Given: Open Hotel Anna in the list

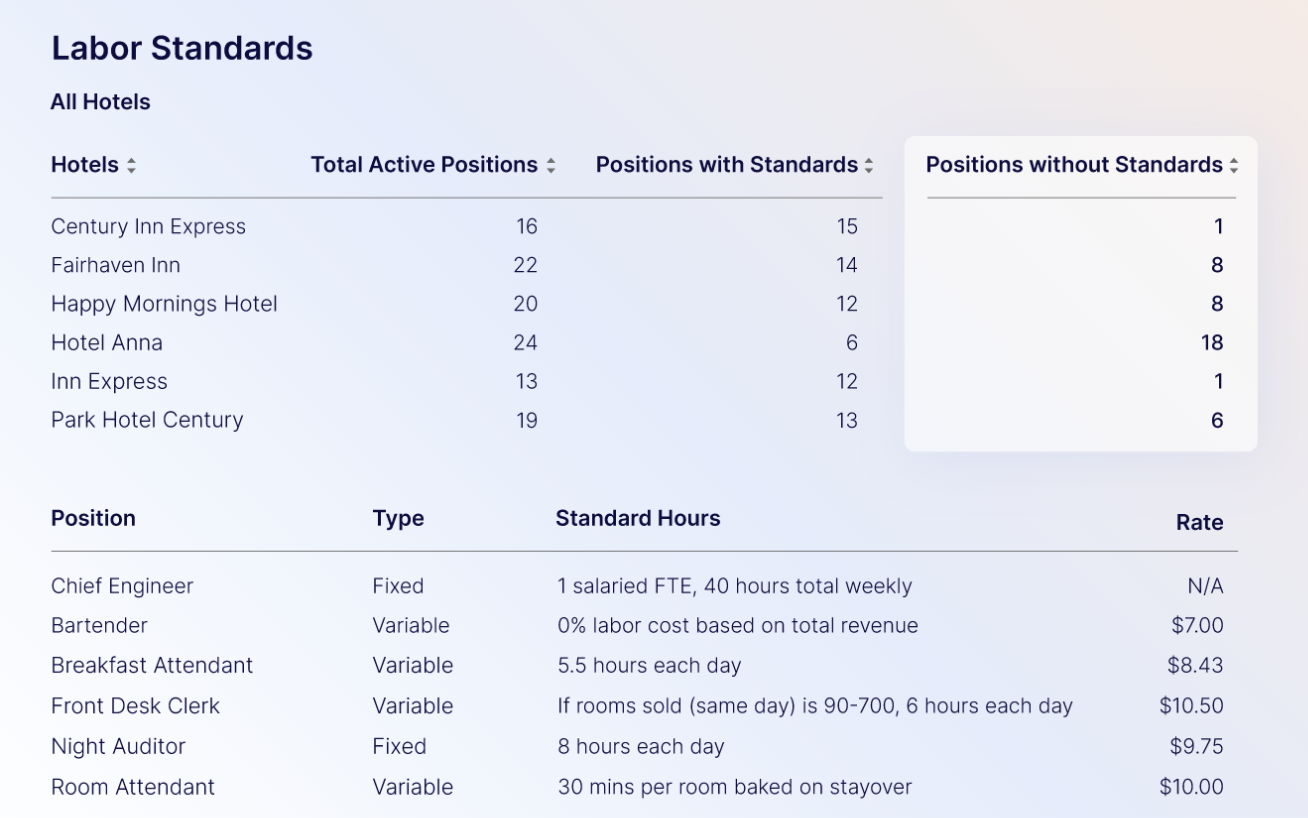Looking at the screenshot, I should pyautogui.click(x=107, y=343).
